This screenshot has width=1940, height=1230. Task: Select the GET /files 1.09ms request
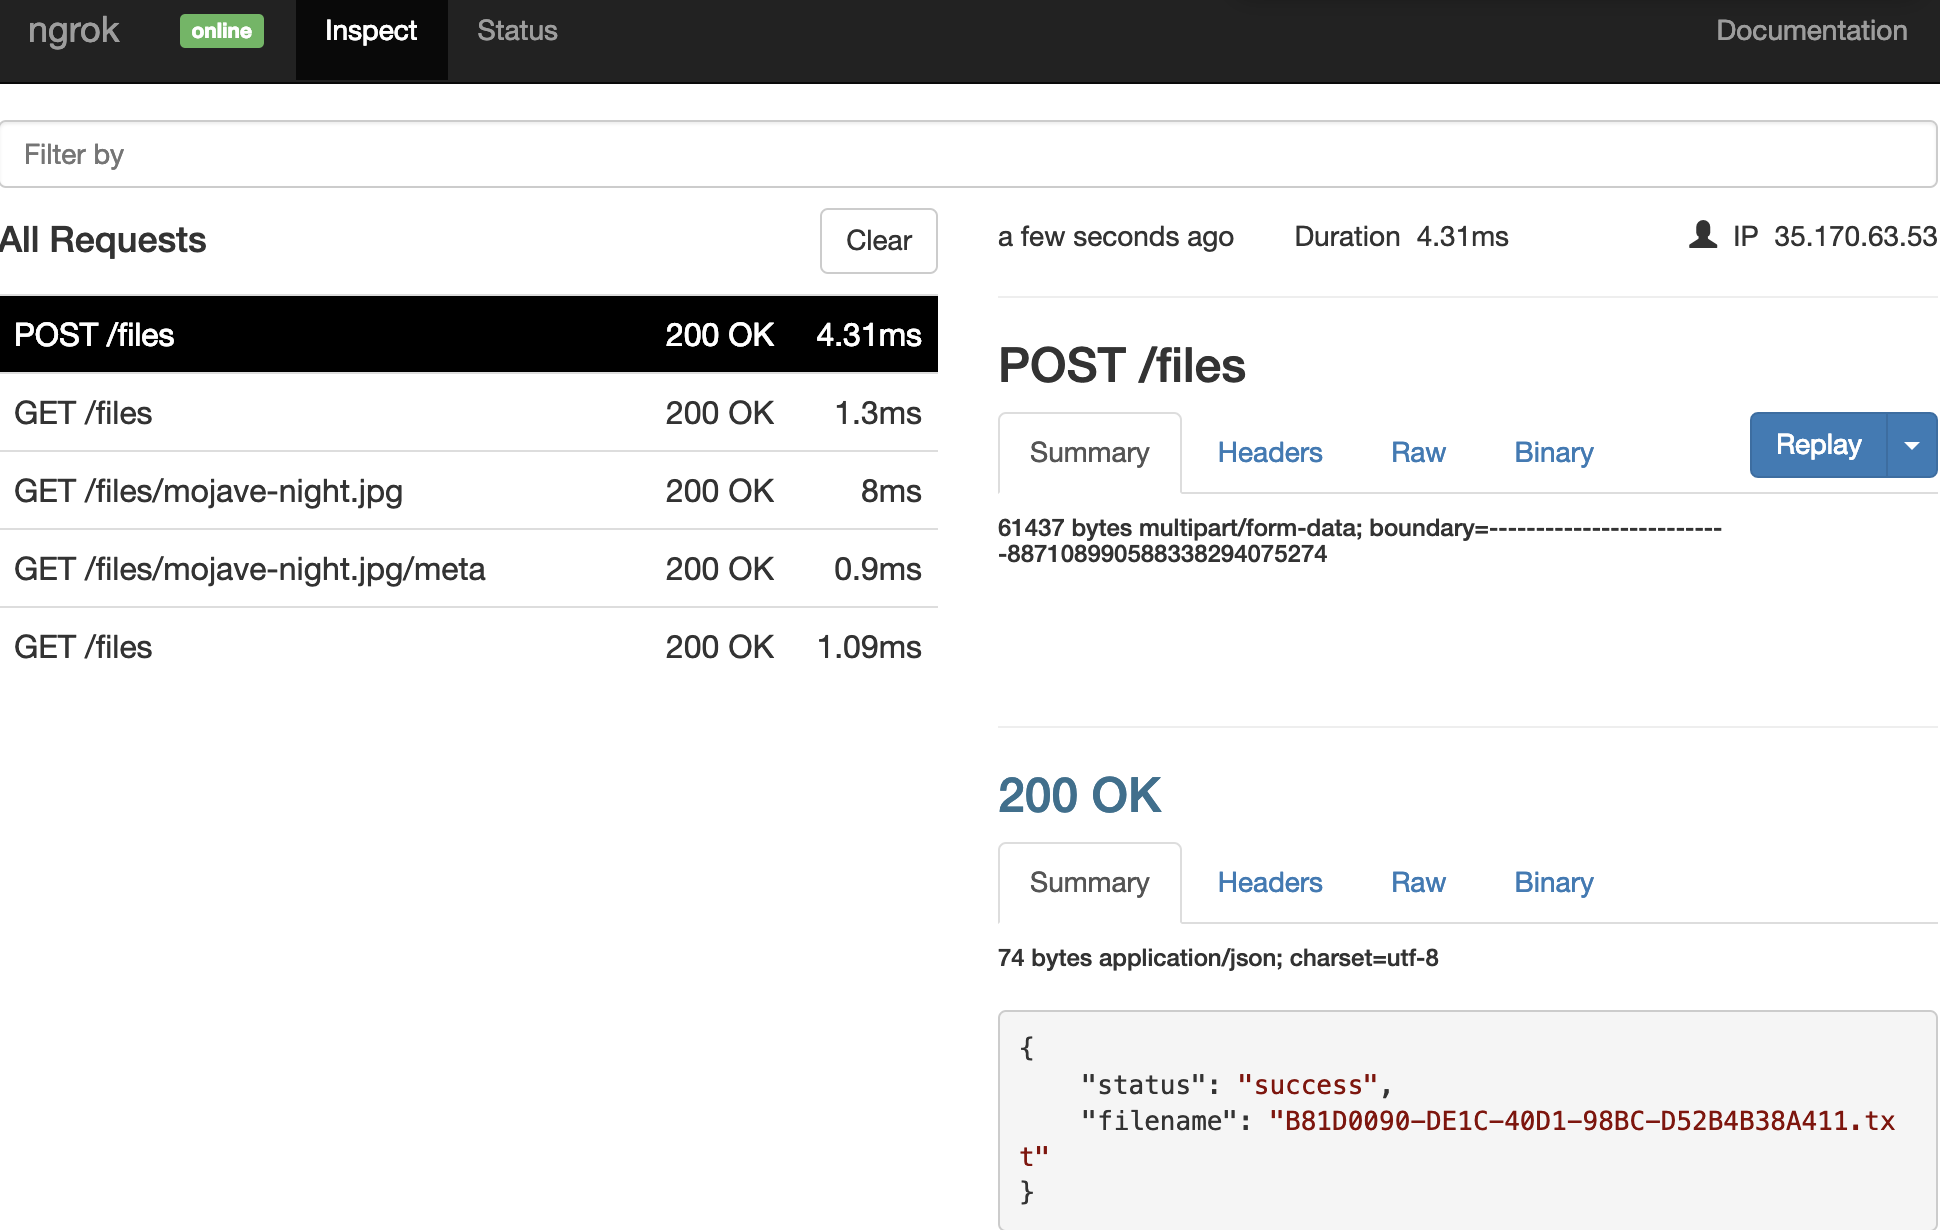click(x=468, y=647)
